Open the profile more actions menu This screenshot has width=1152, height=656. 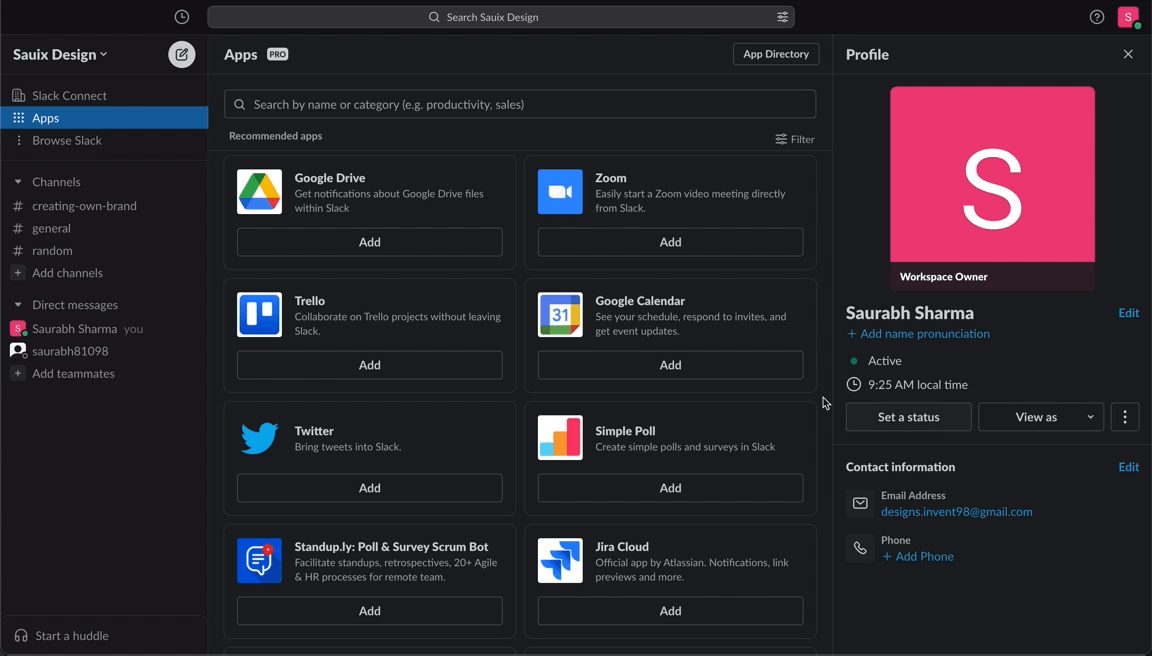click(x=1125, y=417)
